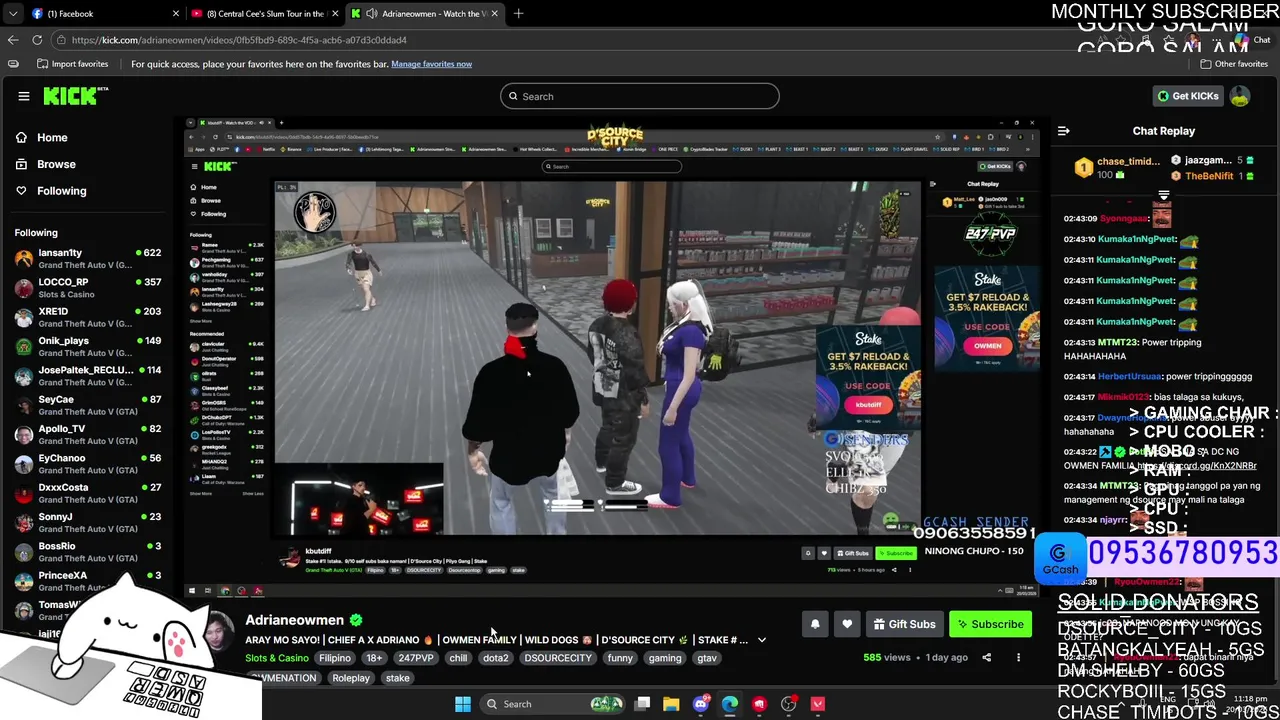Open Following in sidebar
This screenshot has width=1280, height=720.
[61, 191]
